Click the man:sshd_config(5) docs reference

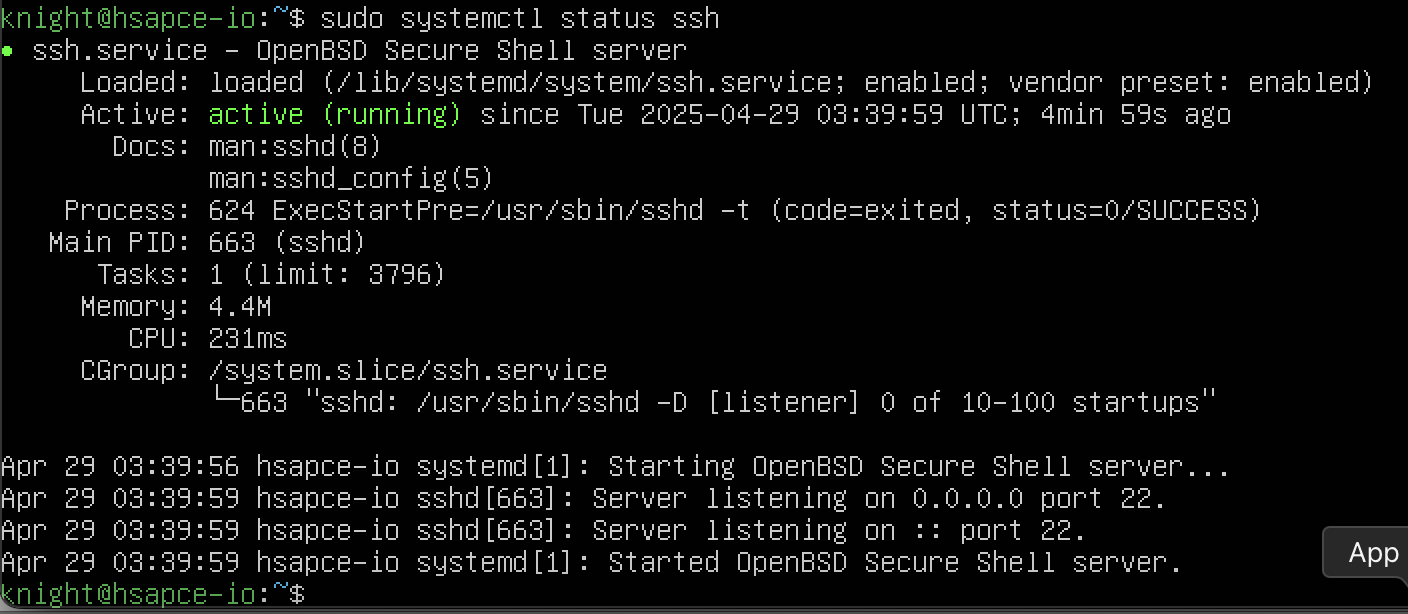tap(351, 179)
